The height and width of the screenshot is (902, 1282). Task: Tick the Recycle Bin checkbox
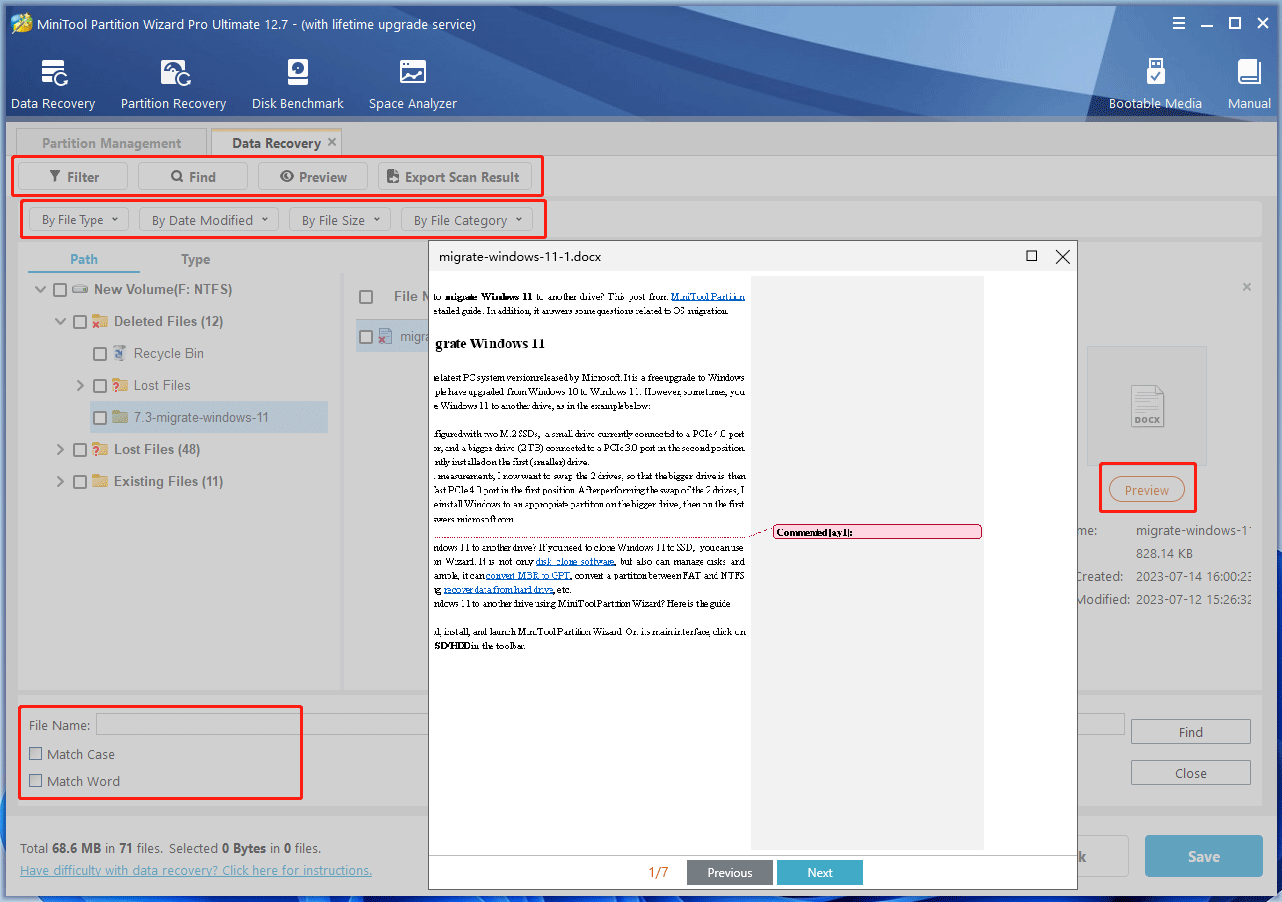point(100,354)
